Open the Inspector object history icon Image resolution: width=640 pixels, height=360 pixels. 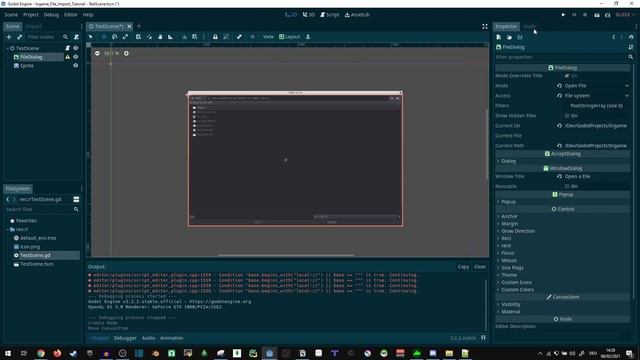click(x=631, y=37)
